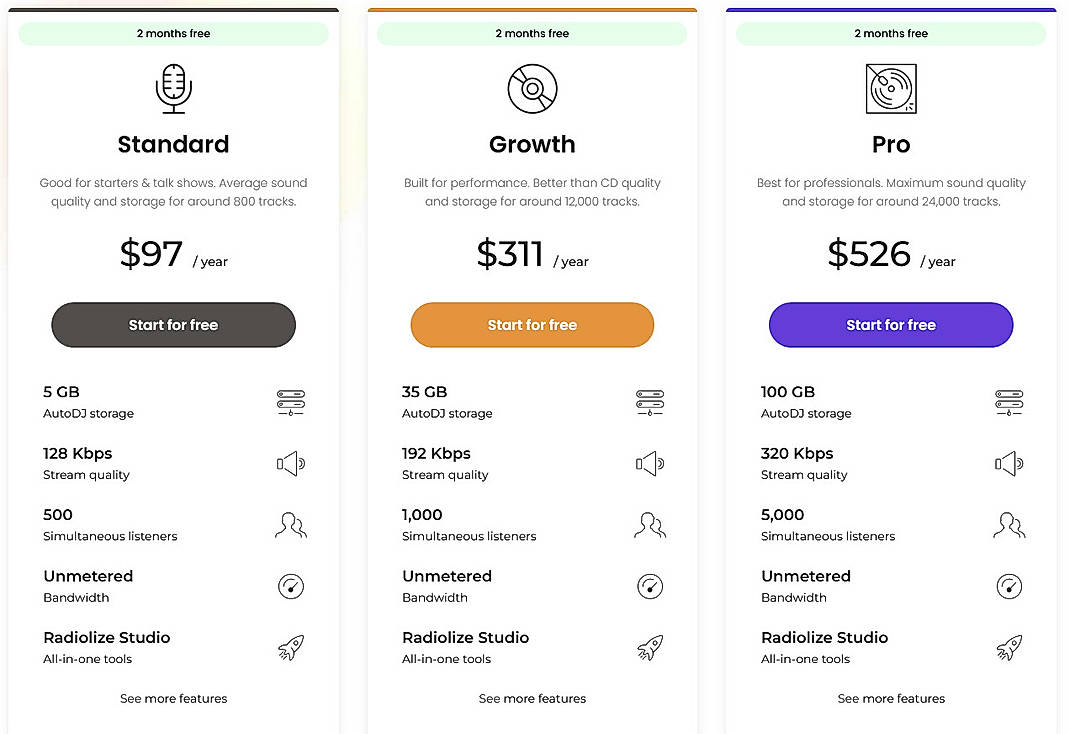Click the microphone icon on the Standard plan
Viewport: 1070px width, 734px height.
click(173, 86)
